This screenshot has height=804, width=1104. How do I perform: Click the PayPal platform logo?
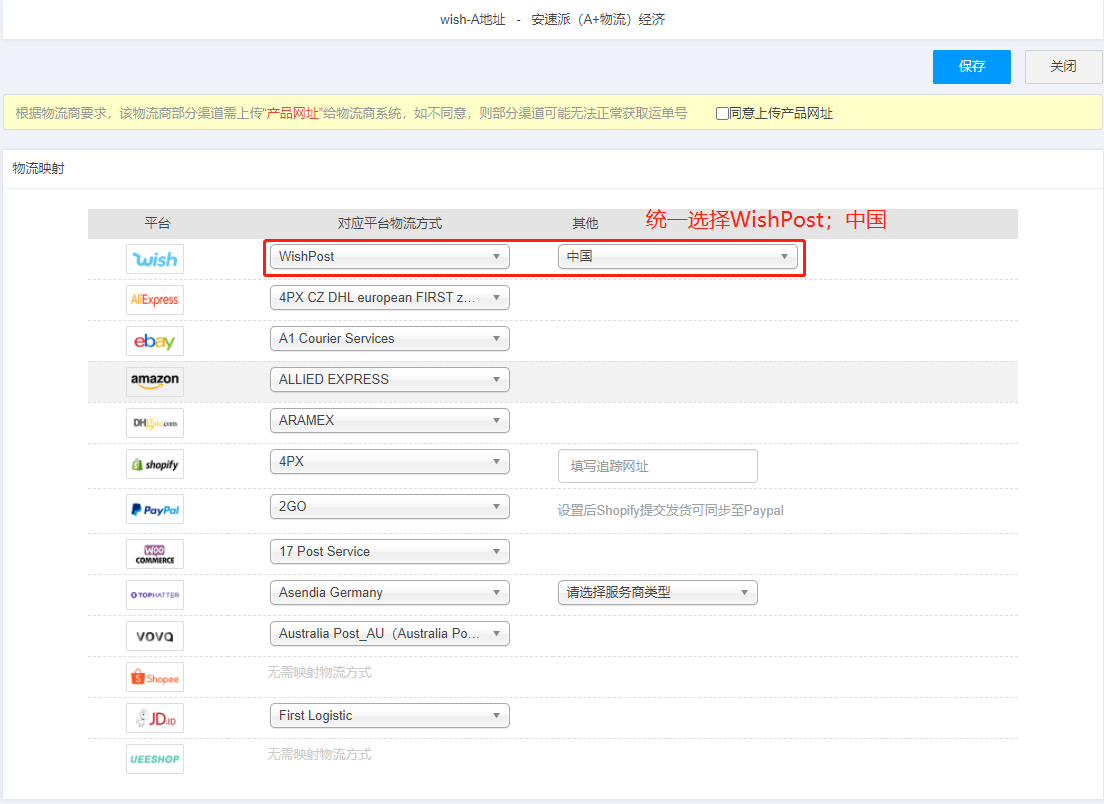click(155, 510)
